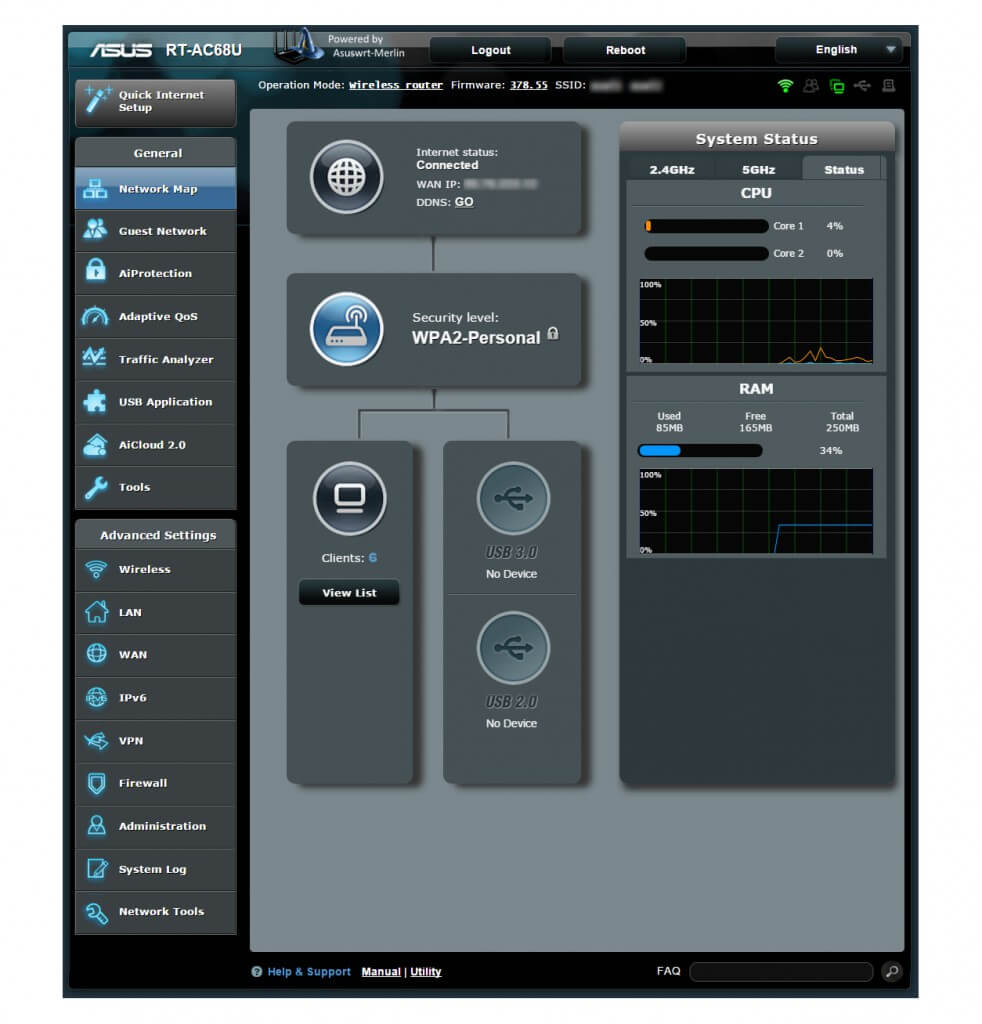Viewport: 982px width, 1024px height.
Task: Click View List under Clients
Action: (349, 593)
